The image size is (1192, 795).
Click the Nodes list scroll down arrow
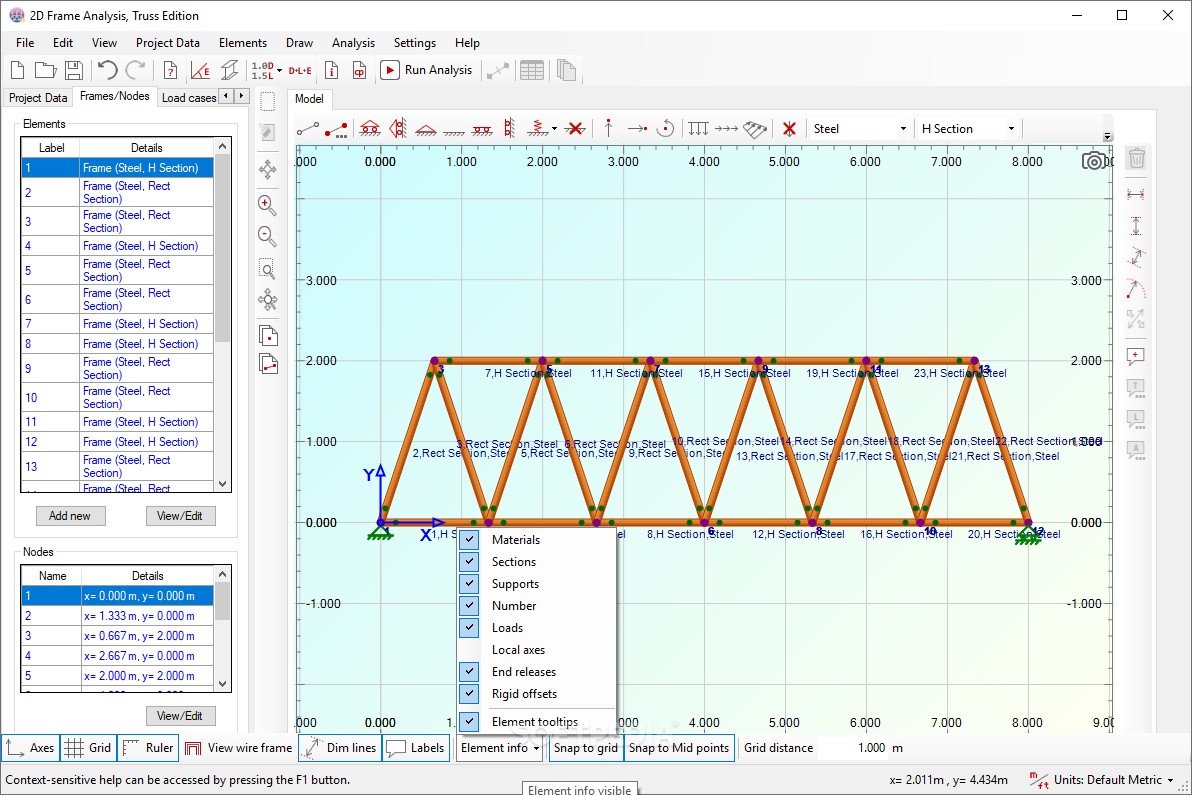point(223,683)
